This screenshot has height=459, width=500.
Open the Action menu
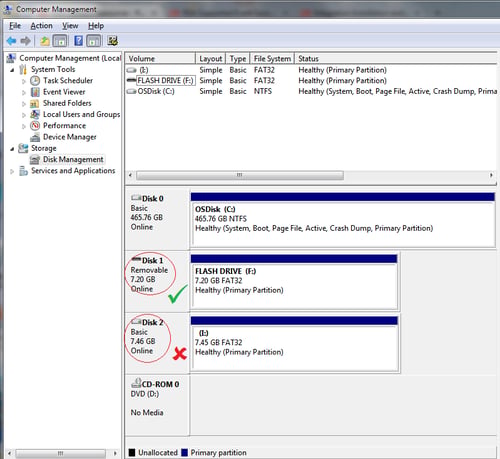click(41, 26)
